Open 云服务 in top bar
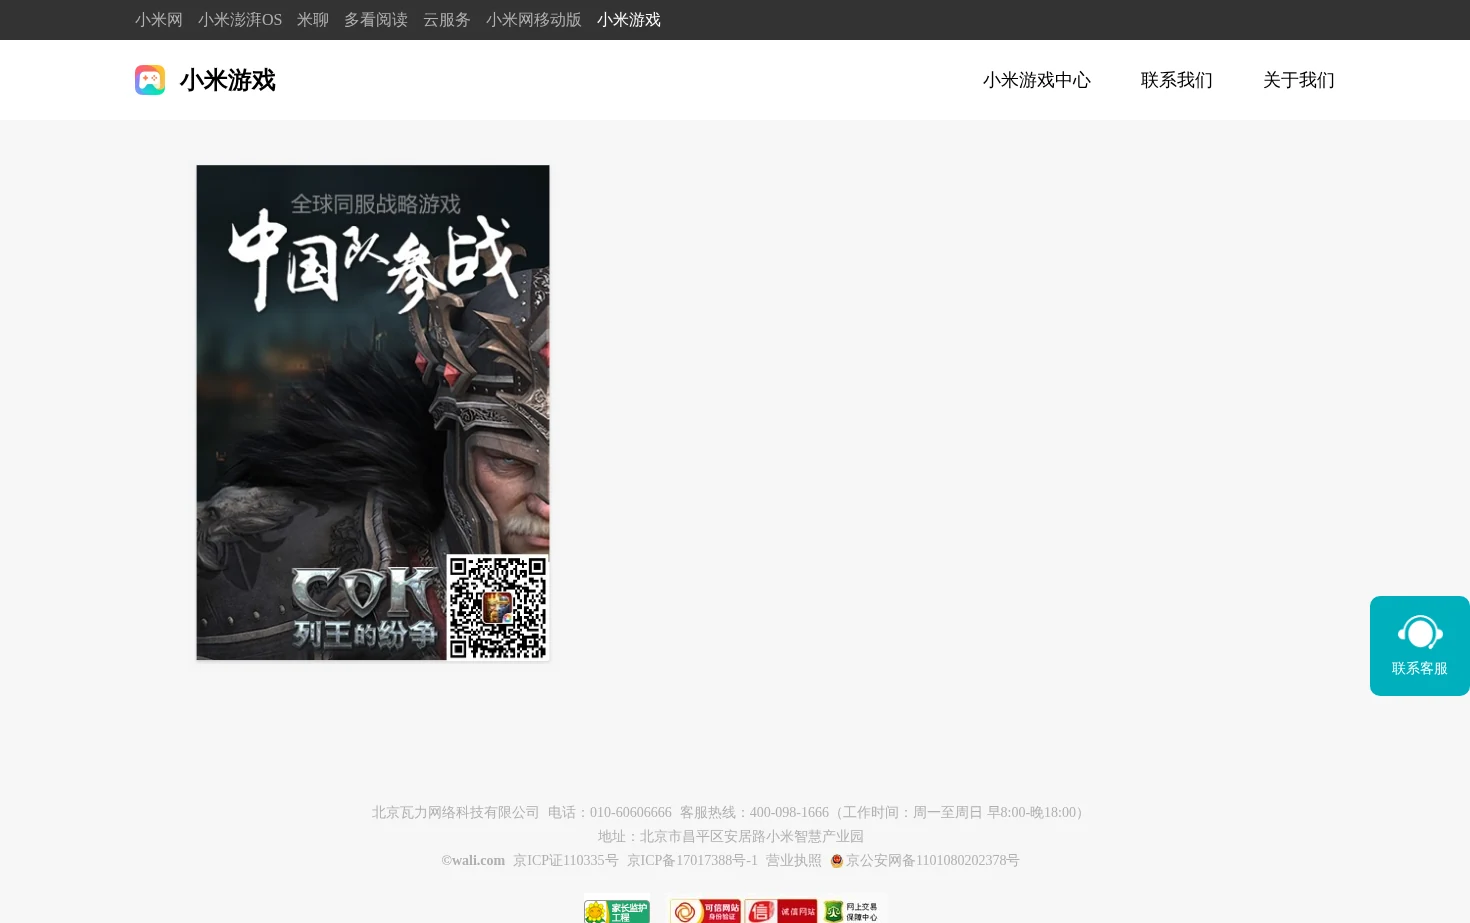 pyautogui.click(x=447, y=20)
